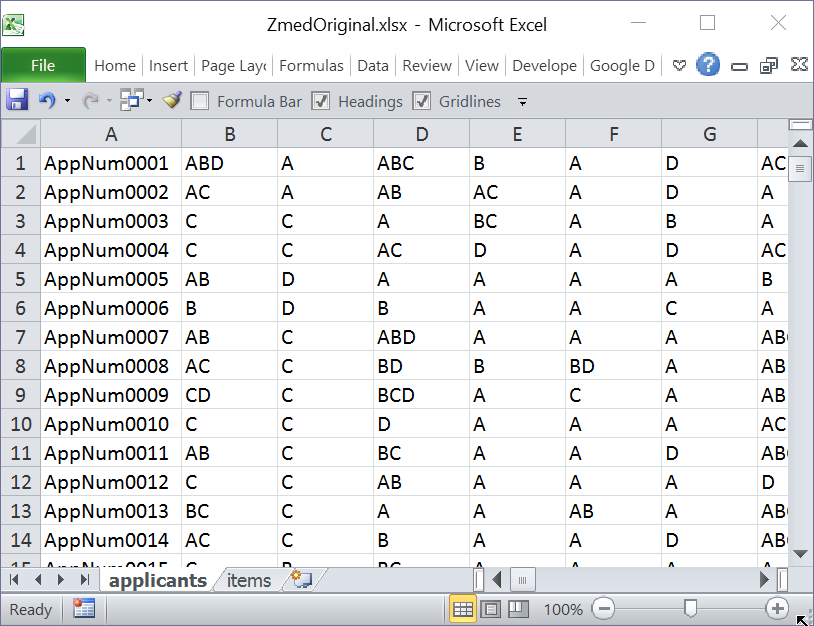Open the File backstage menu

43,65
